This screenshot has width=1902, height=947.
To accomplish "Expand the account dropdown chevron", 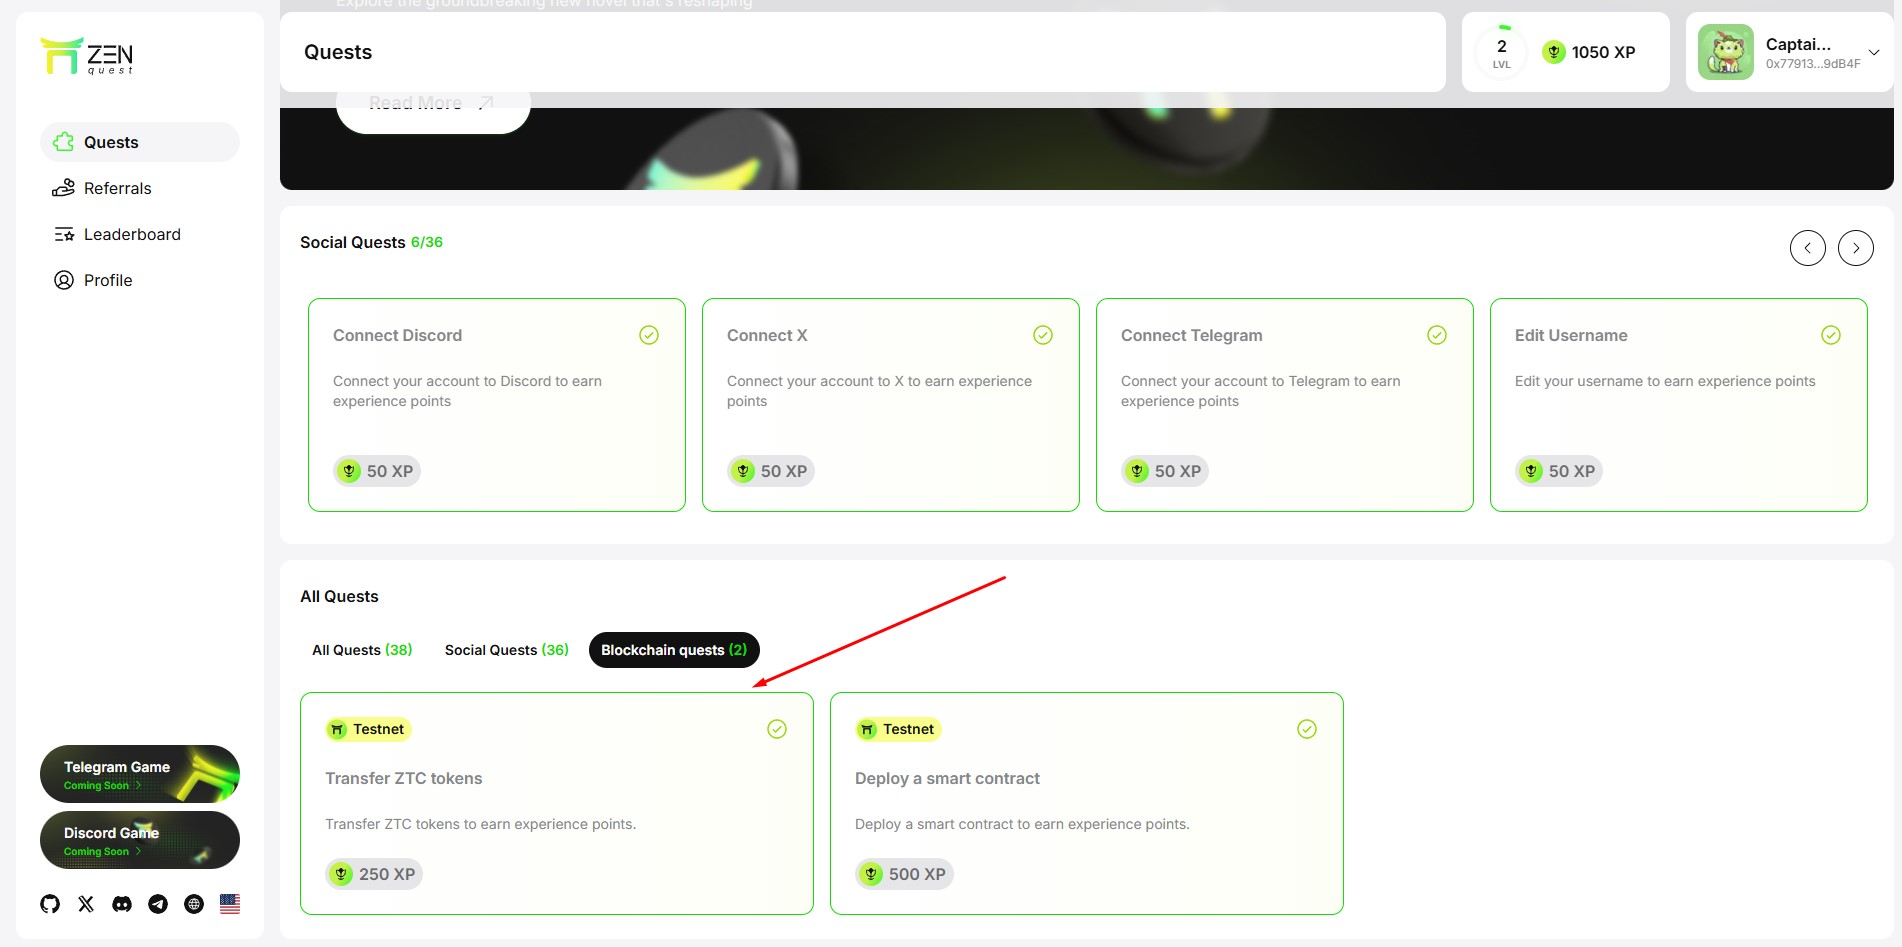I will pyautogui.click(x=1874, y=52).
